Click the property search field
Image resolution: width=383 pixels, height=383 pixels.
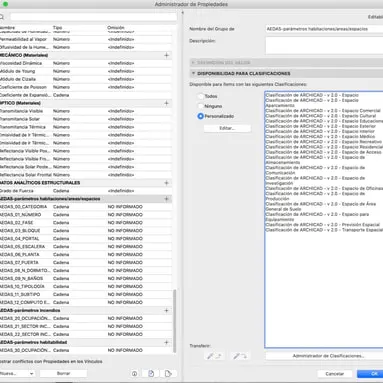pos(93,17)
